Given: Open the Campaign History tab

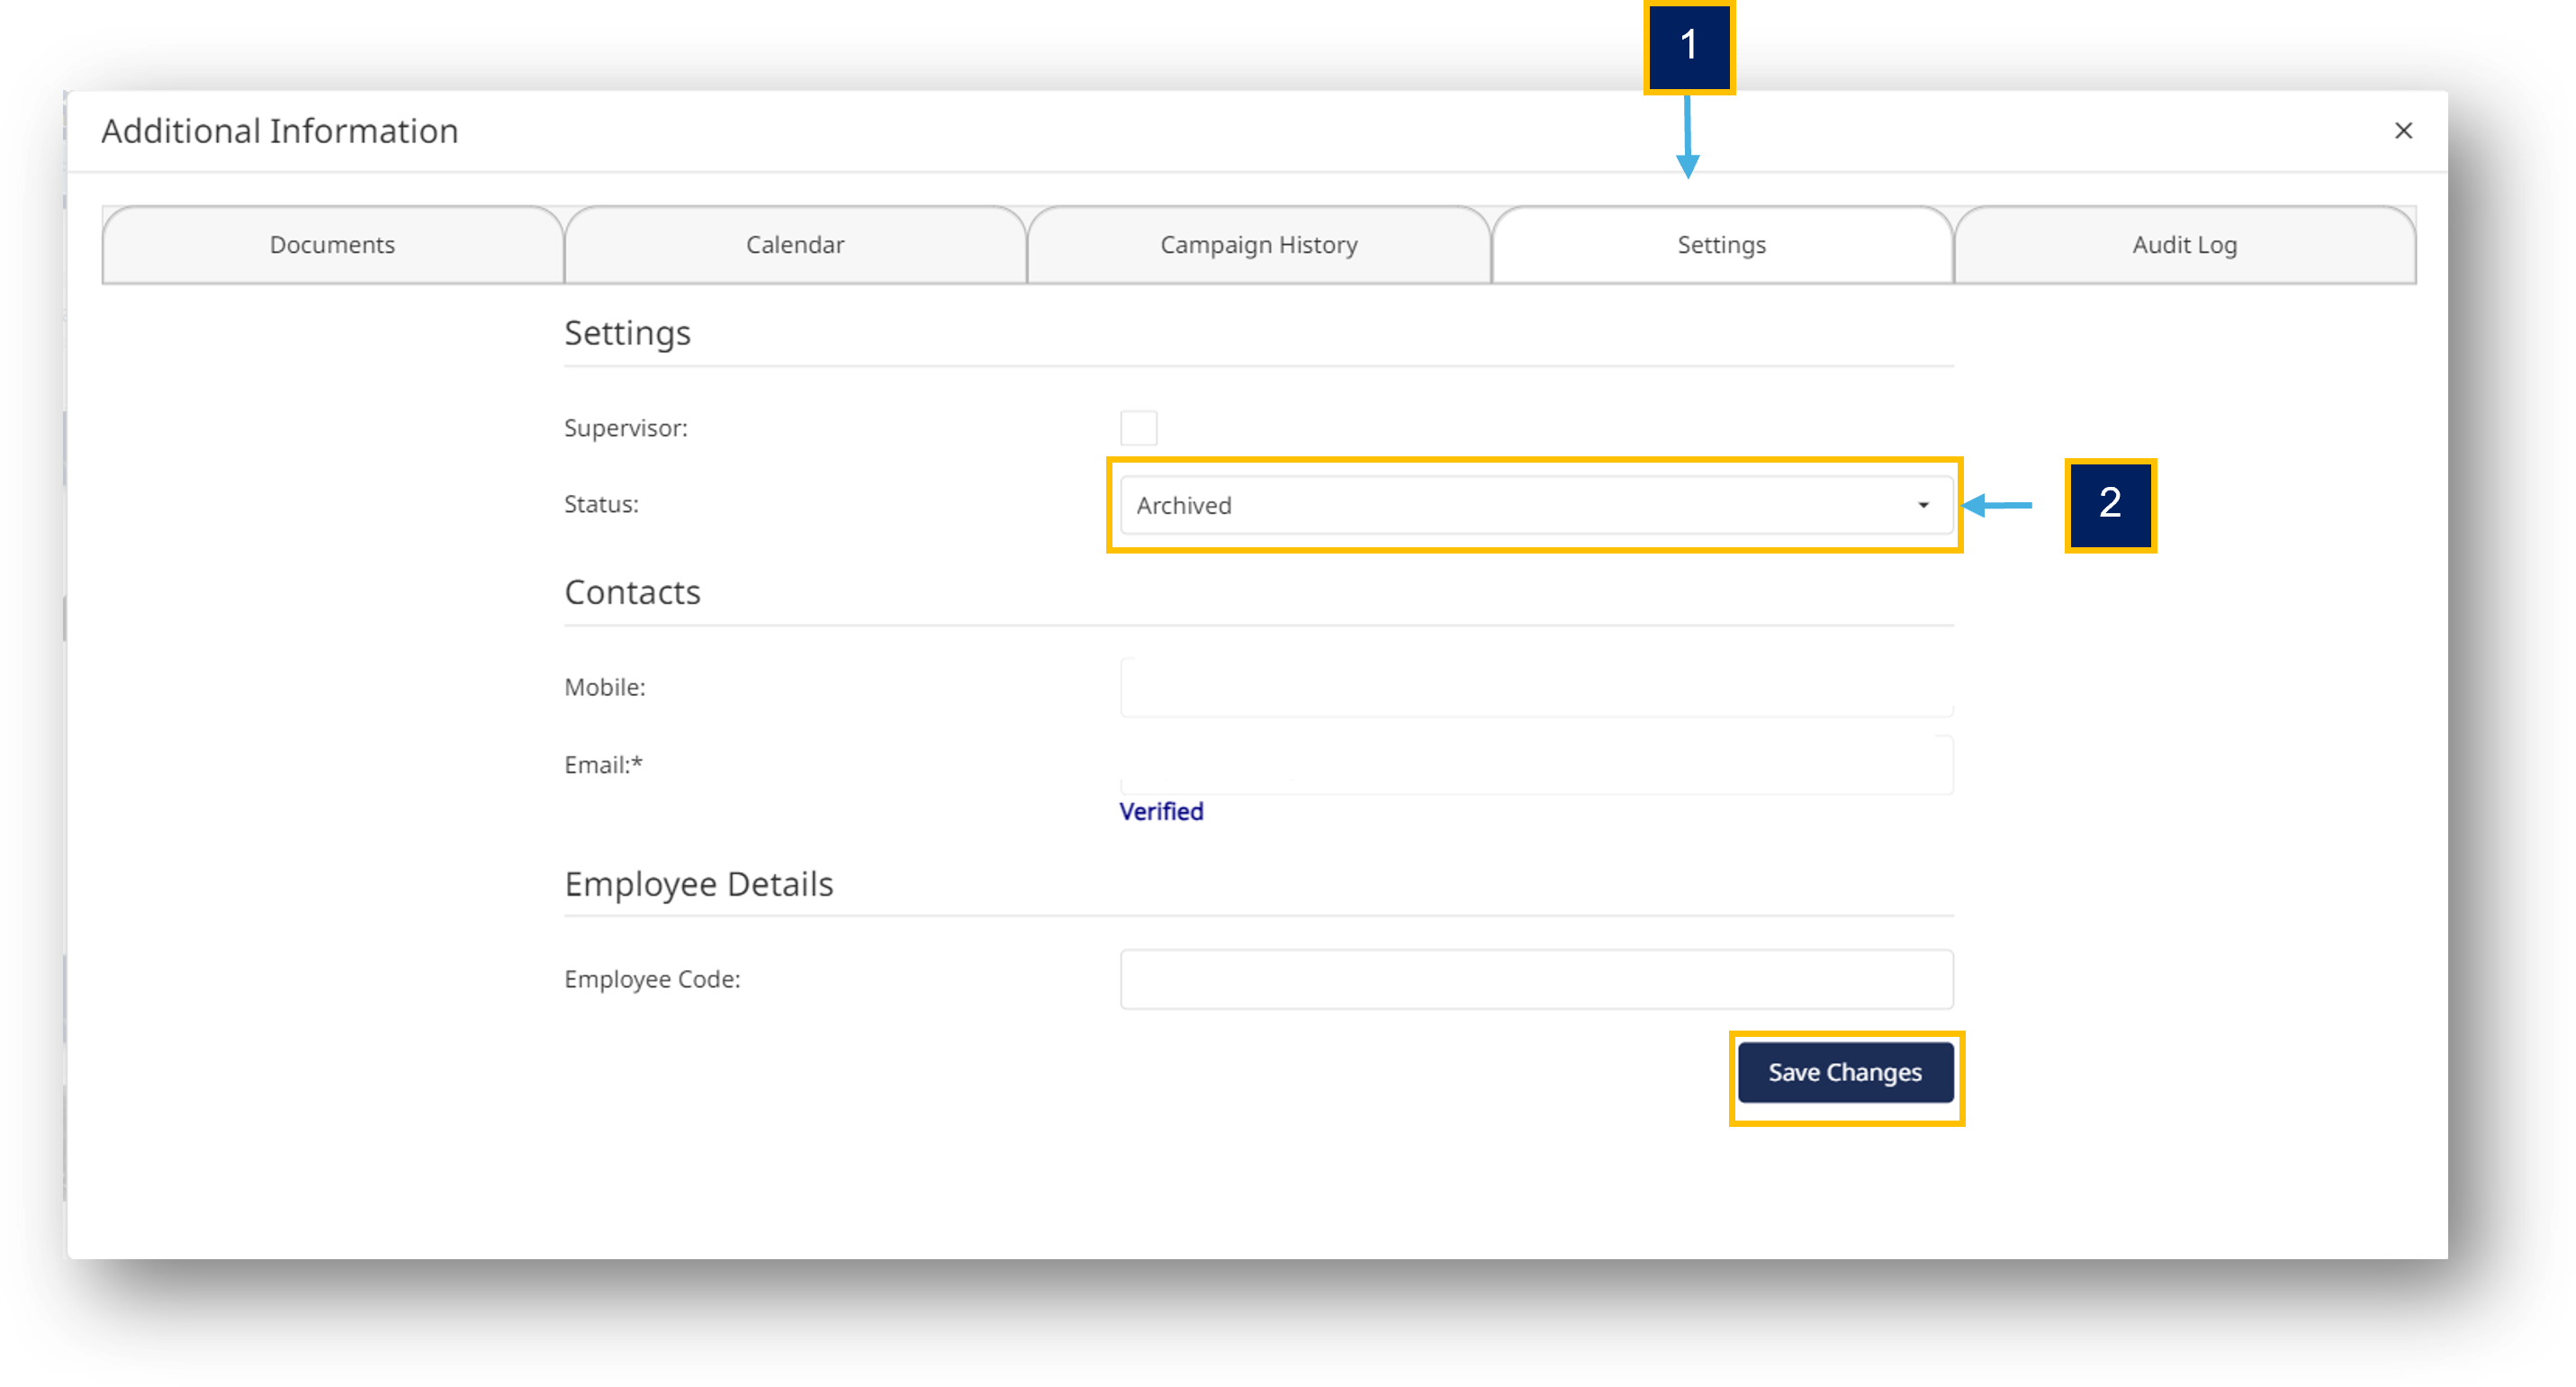Looking at the screenshot, I should click(1259, 245).
